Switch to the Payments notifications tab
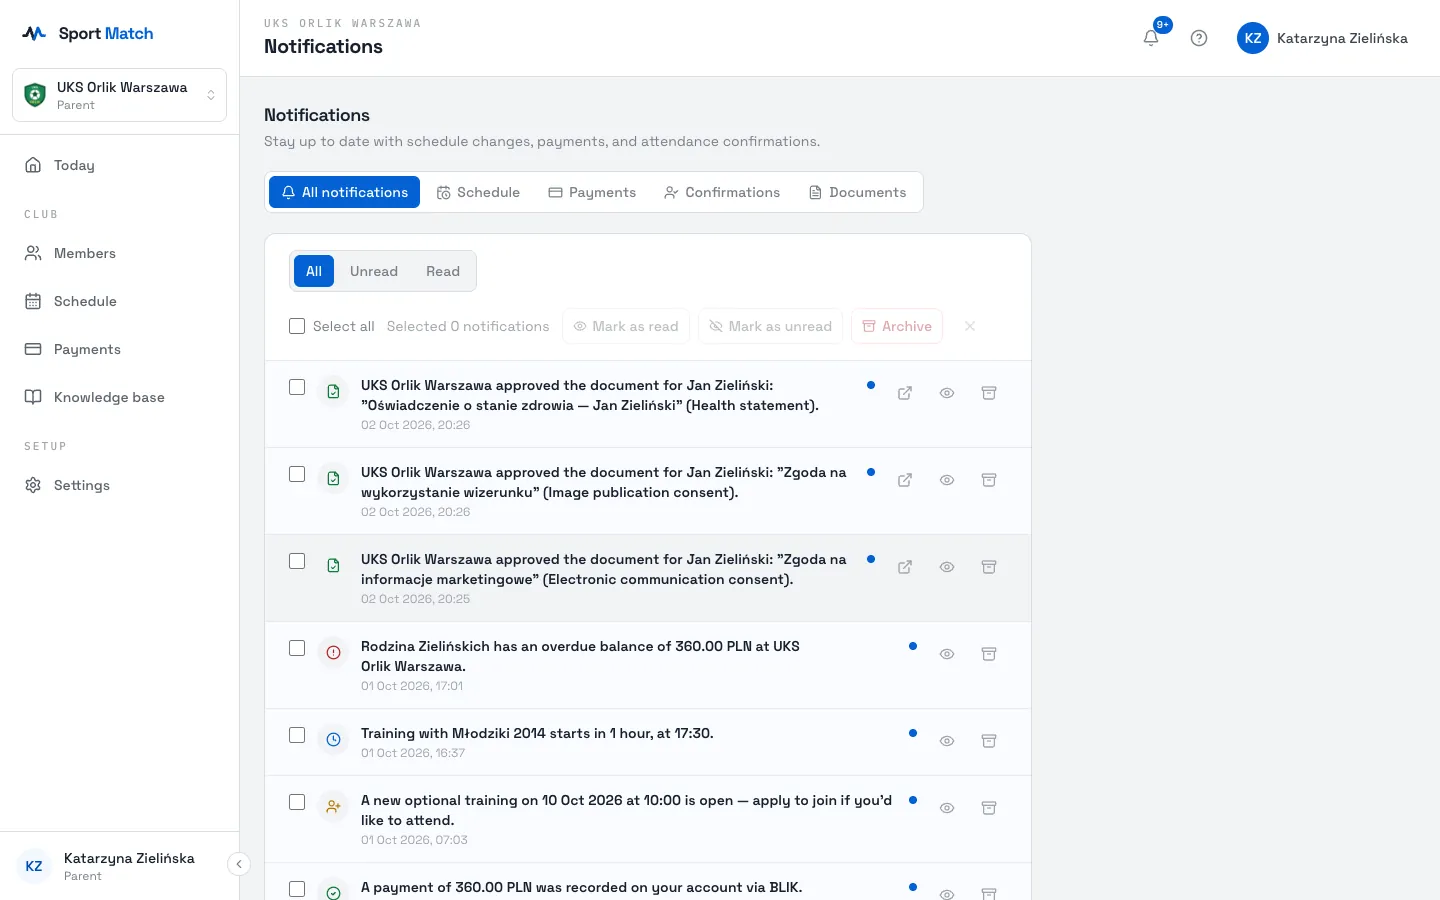The image size is (1440, 900). tap(592, 192)
